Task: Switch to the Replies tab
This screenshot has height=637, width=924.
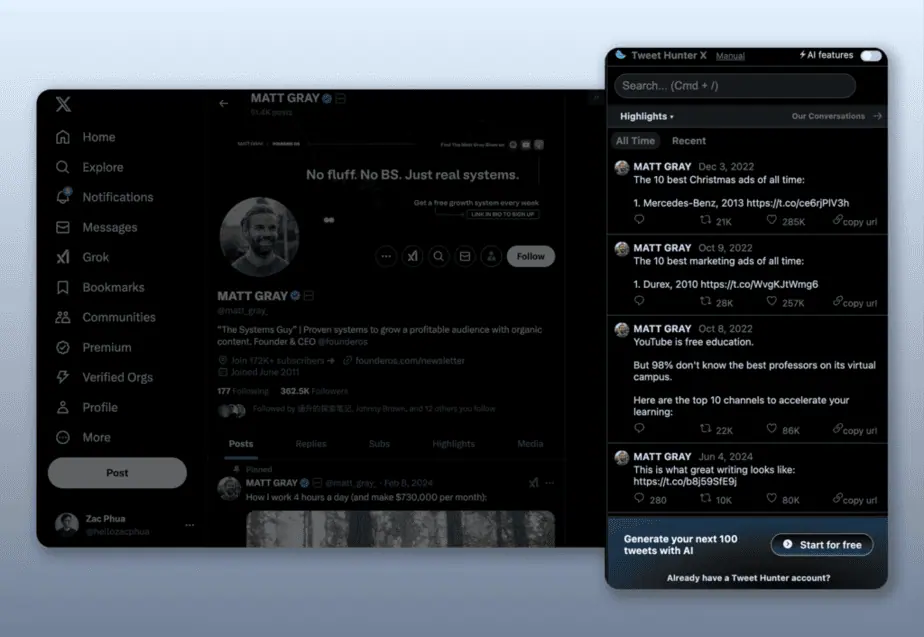Action: pyautogui.click(x=311, y=444)
